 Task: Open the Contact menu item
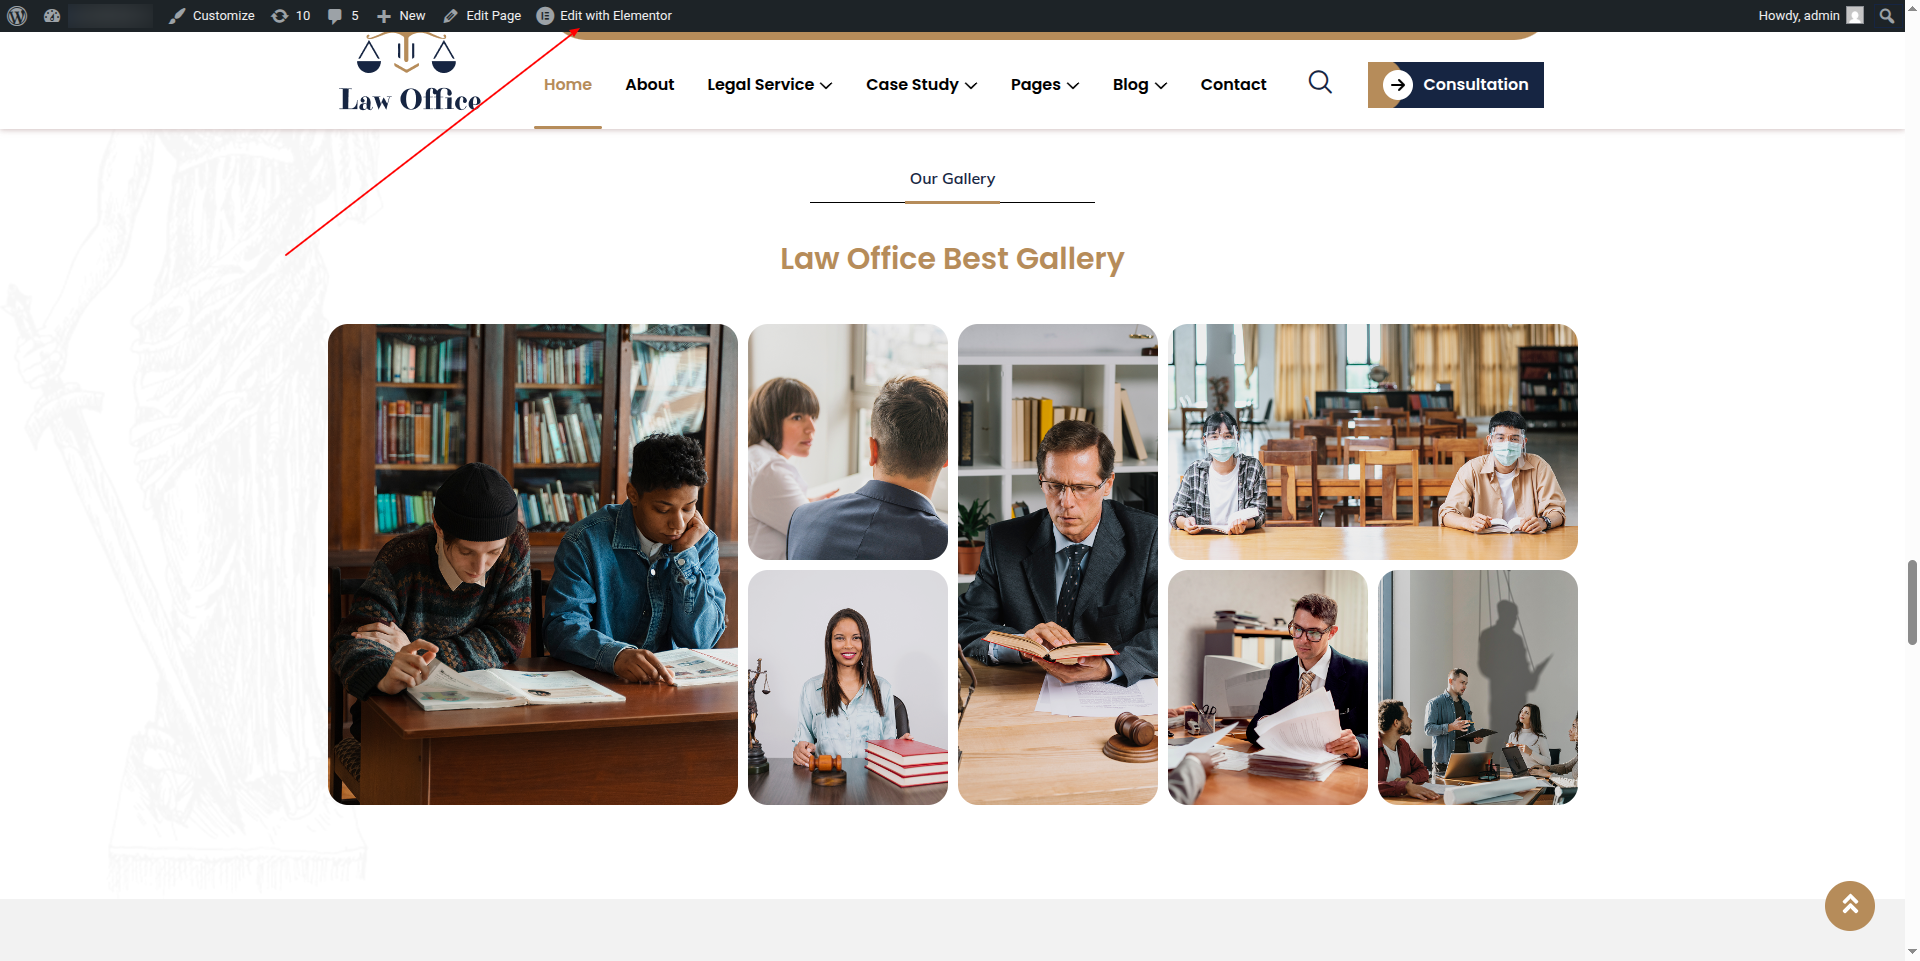1233,85
